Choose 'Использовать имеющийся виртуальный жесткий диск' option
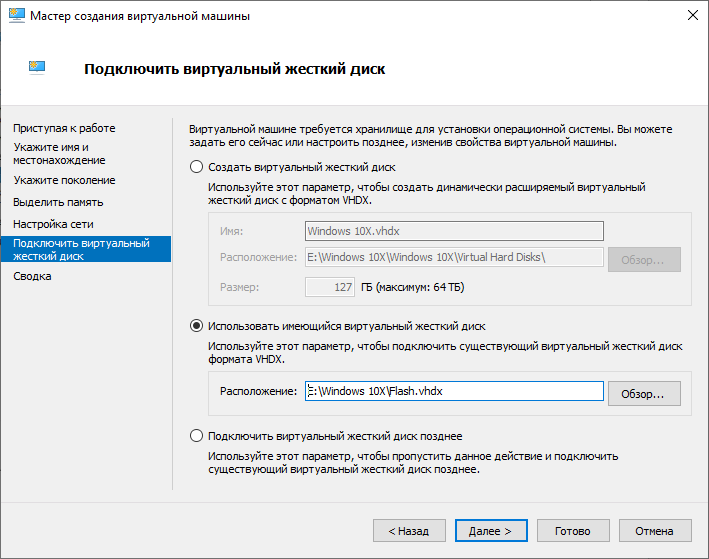This screenshot has width=709, height=559. 196,325
